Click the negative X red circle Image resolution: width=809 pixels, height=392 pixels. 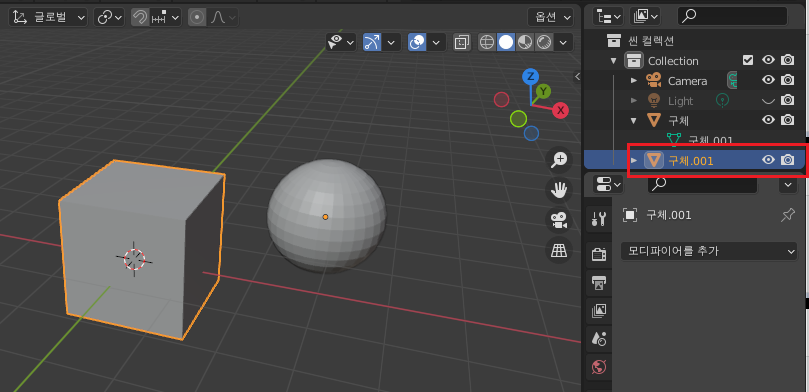501,100
